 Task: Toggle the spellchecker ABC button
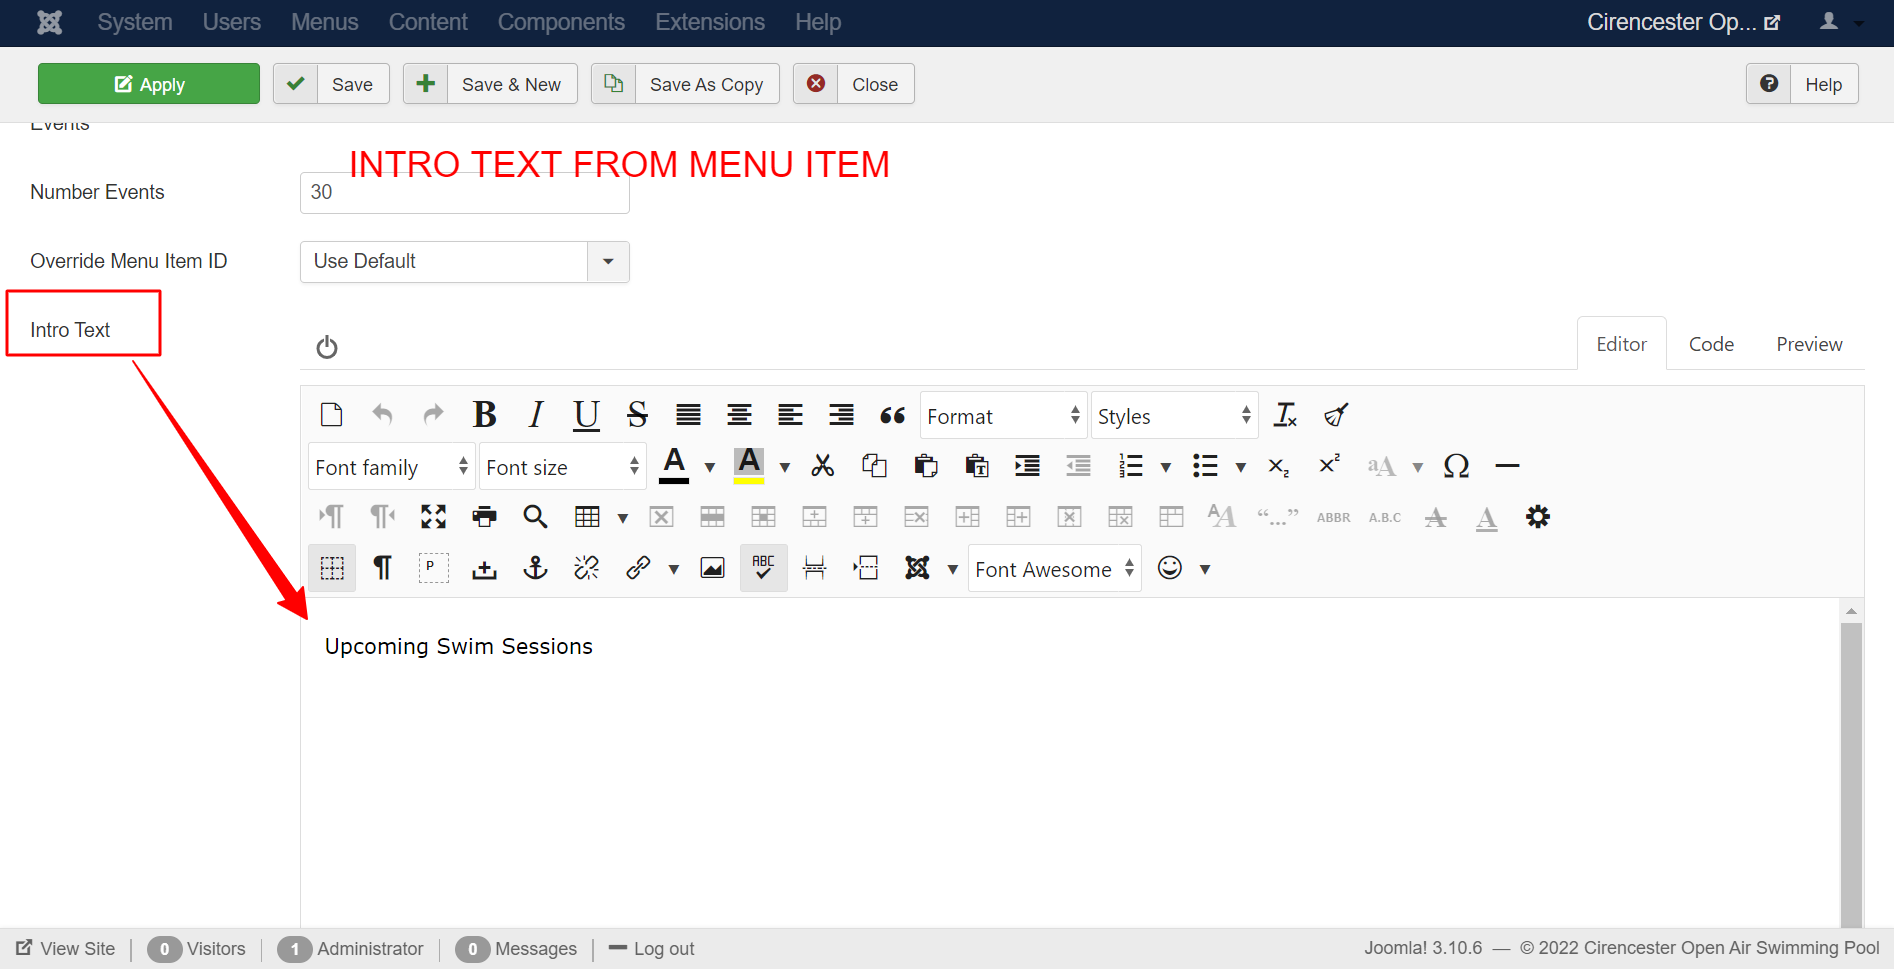(x=763, y=568)
